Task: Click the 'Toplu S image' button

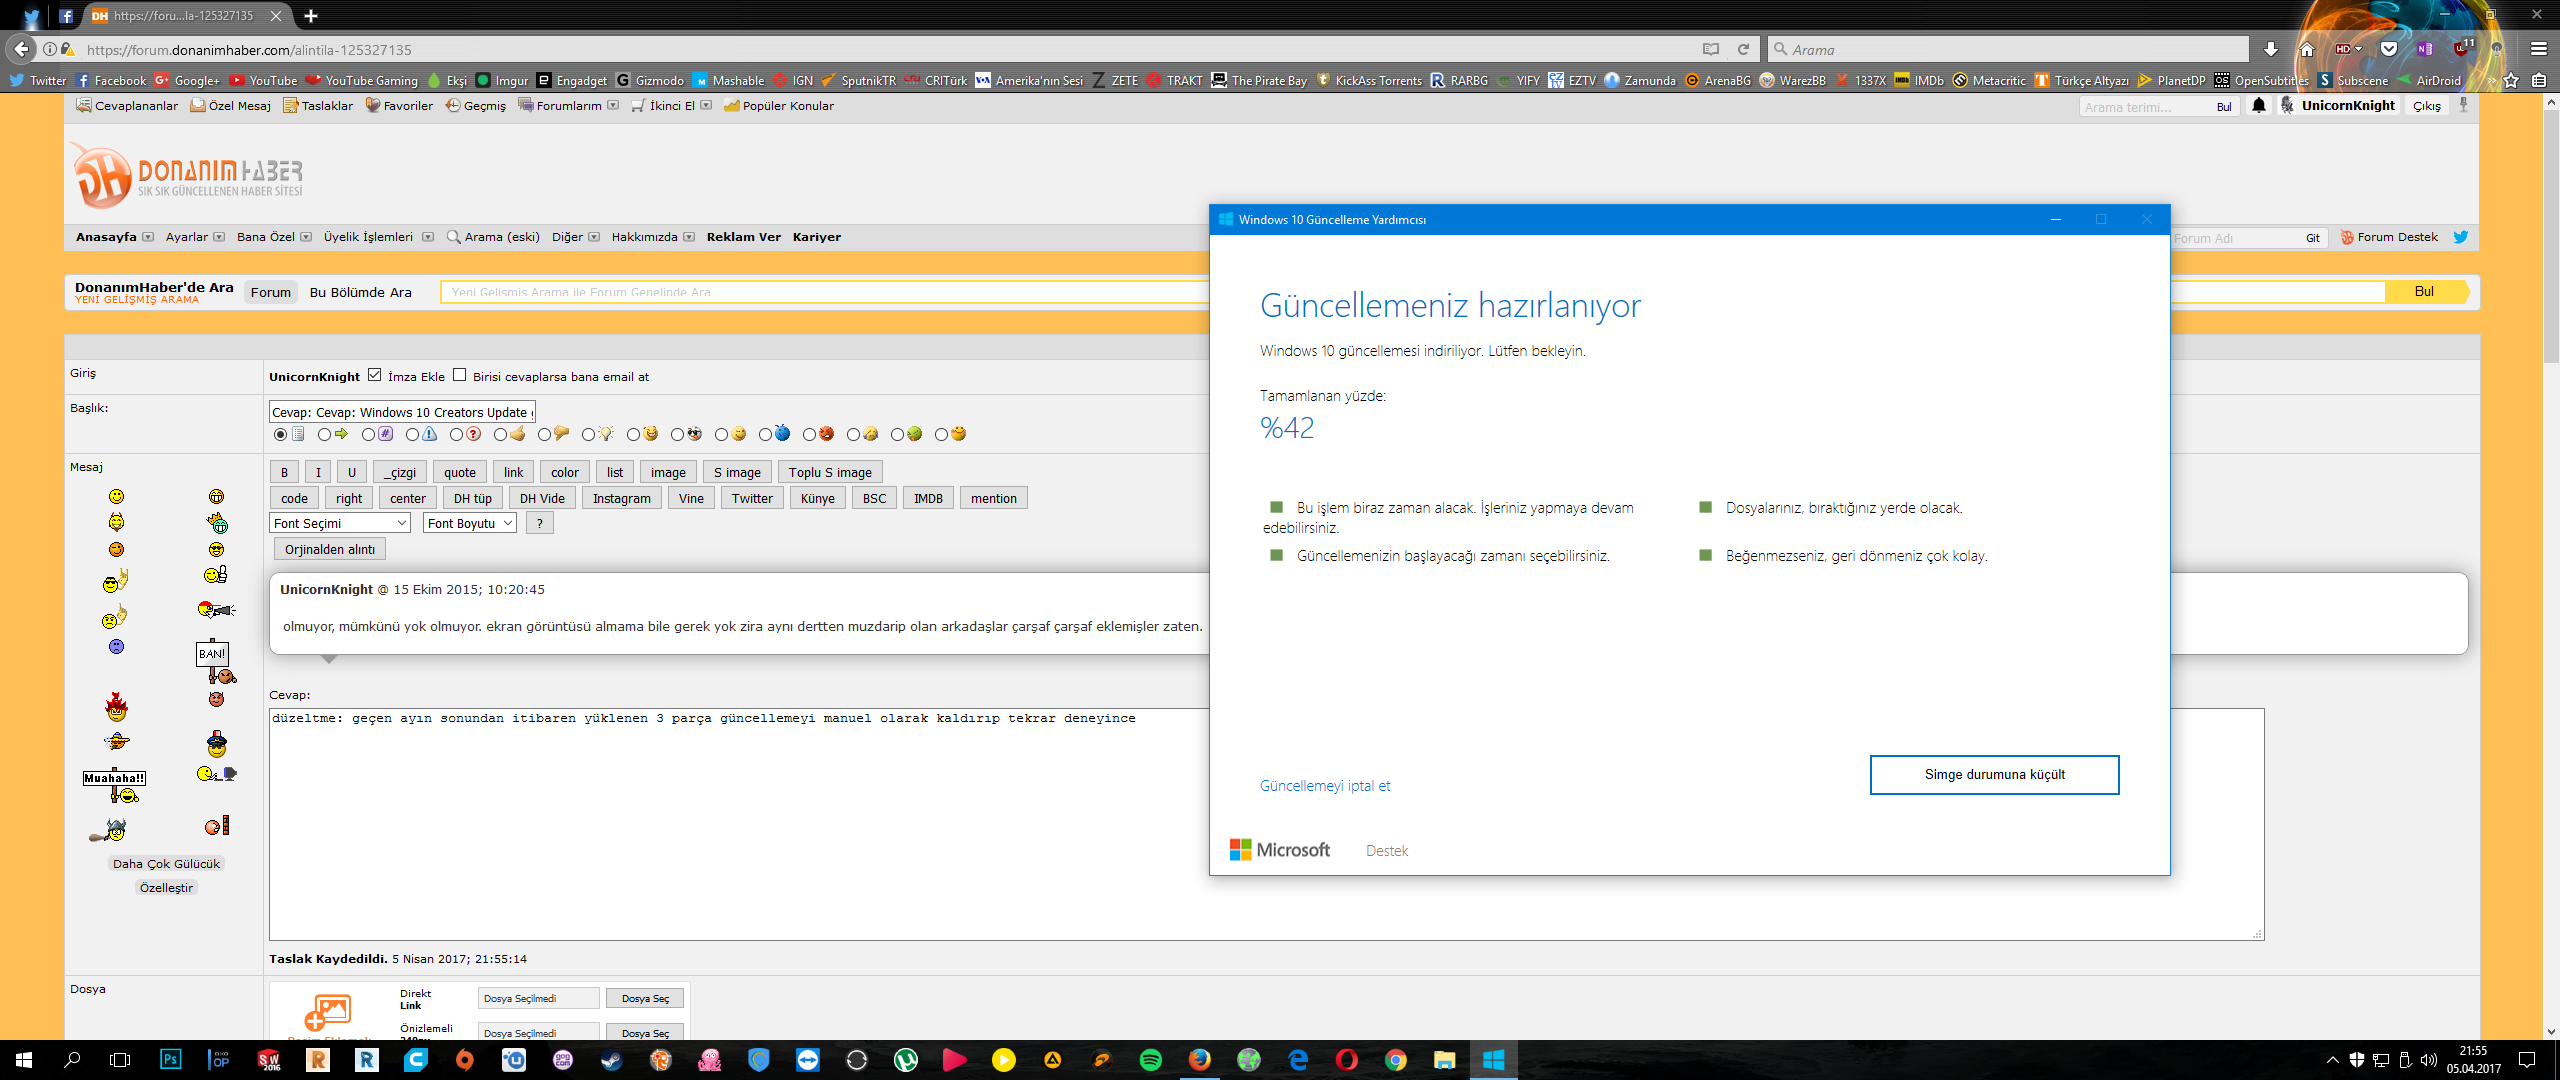Action: [x=830, y=472]
